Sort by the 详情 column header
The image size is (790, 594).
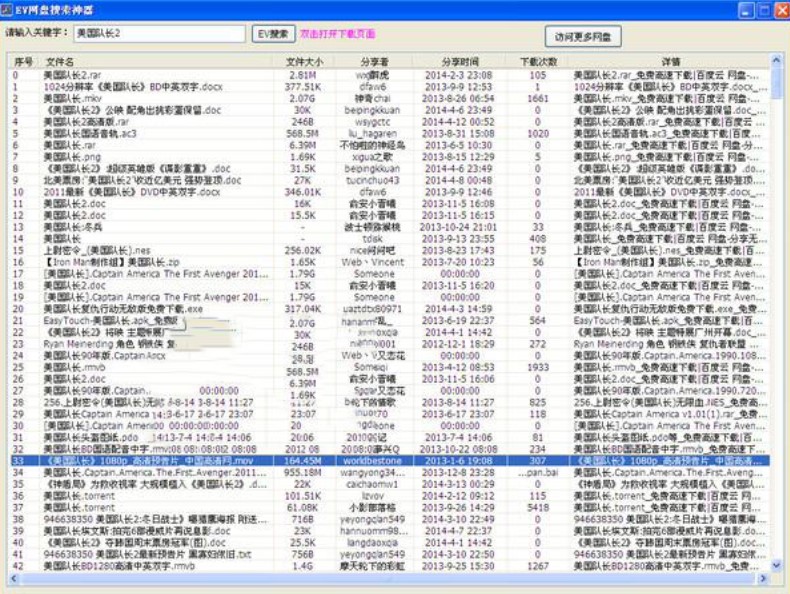coord(670,61)
